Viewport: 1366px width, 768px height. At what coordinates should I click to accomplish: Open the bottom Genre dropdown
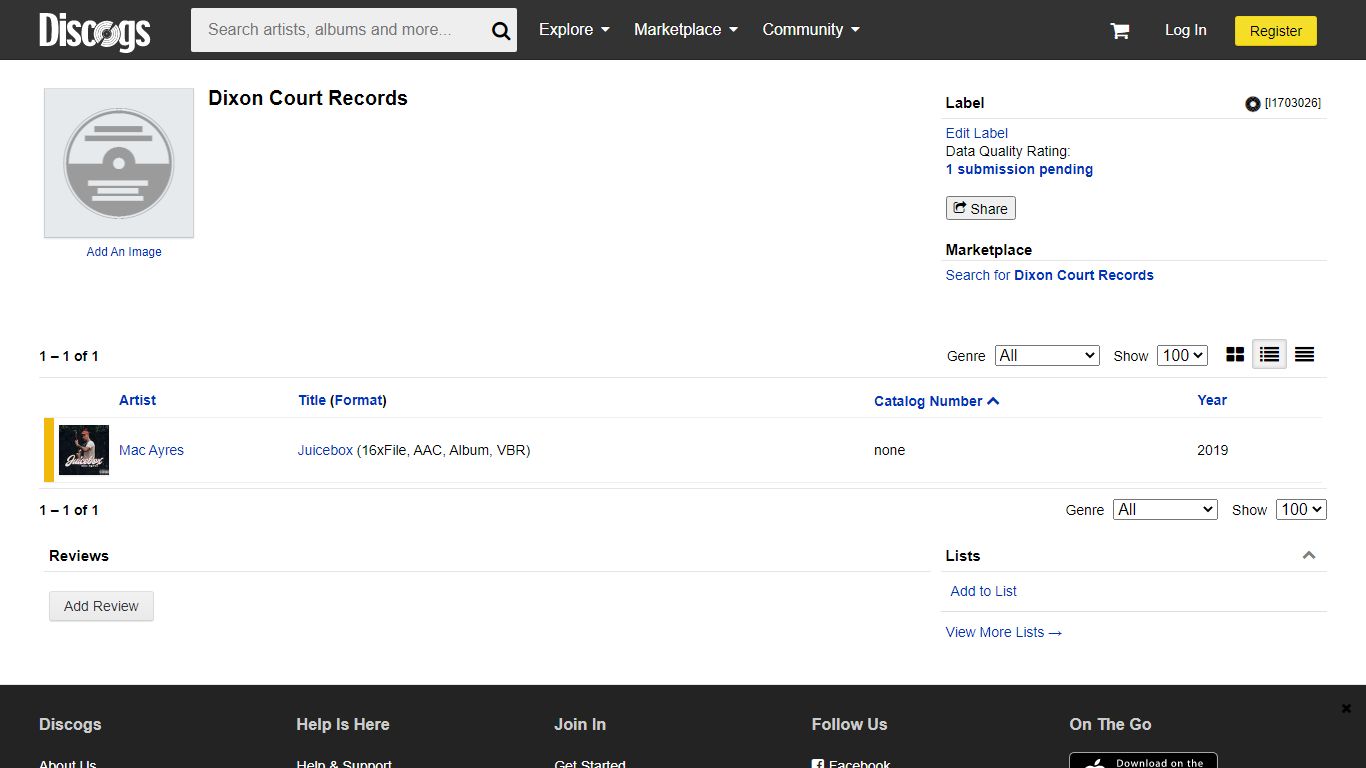pyautogui.click(x=1165, y=509)
